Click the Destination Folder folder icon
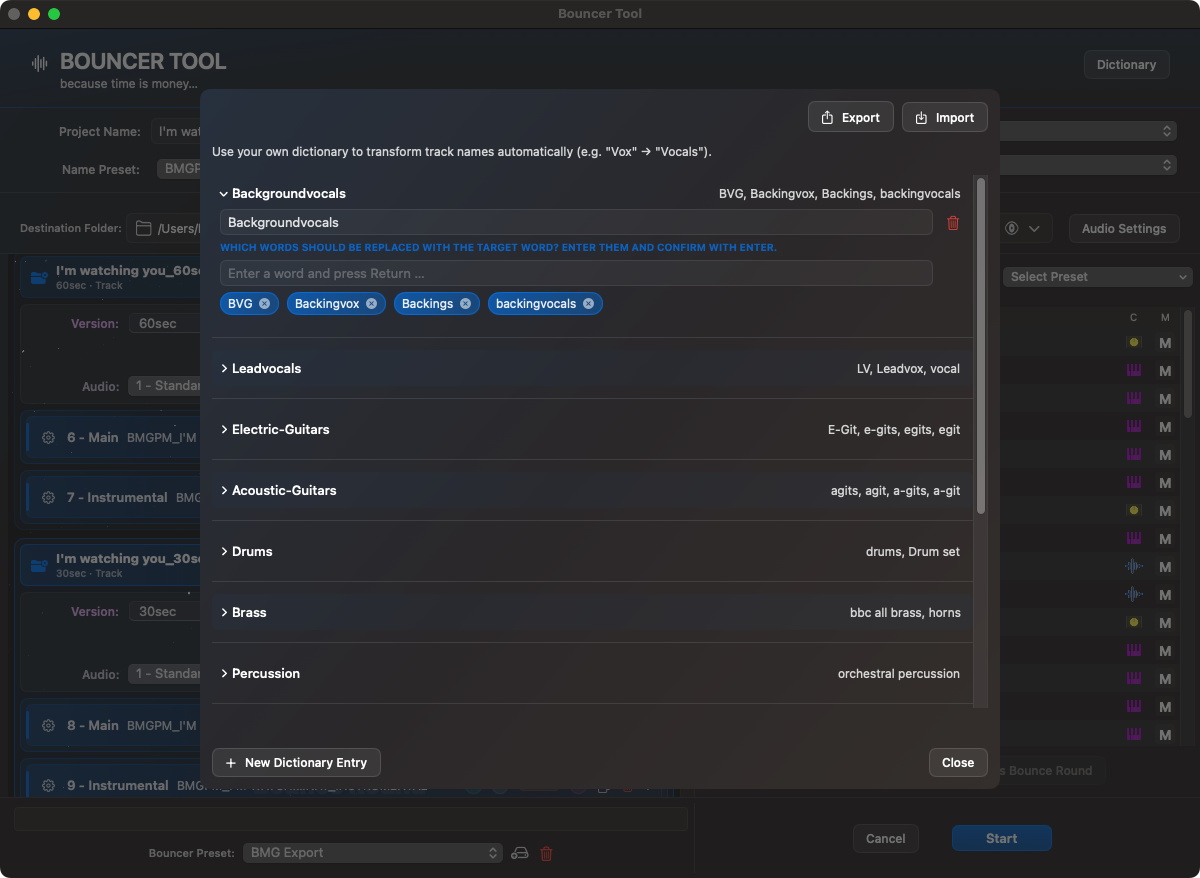Screen dimensions: 1200x878 pyautogui.click(x=143, y=229)
